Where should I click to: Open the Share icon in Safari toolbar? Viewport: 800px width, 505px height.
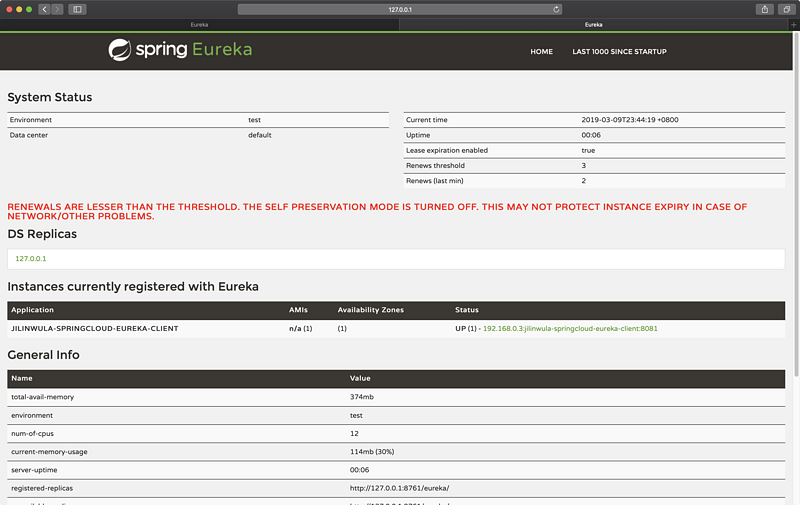764,9
